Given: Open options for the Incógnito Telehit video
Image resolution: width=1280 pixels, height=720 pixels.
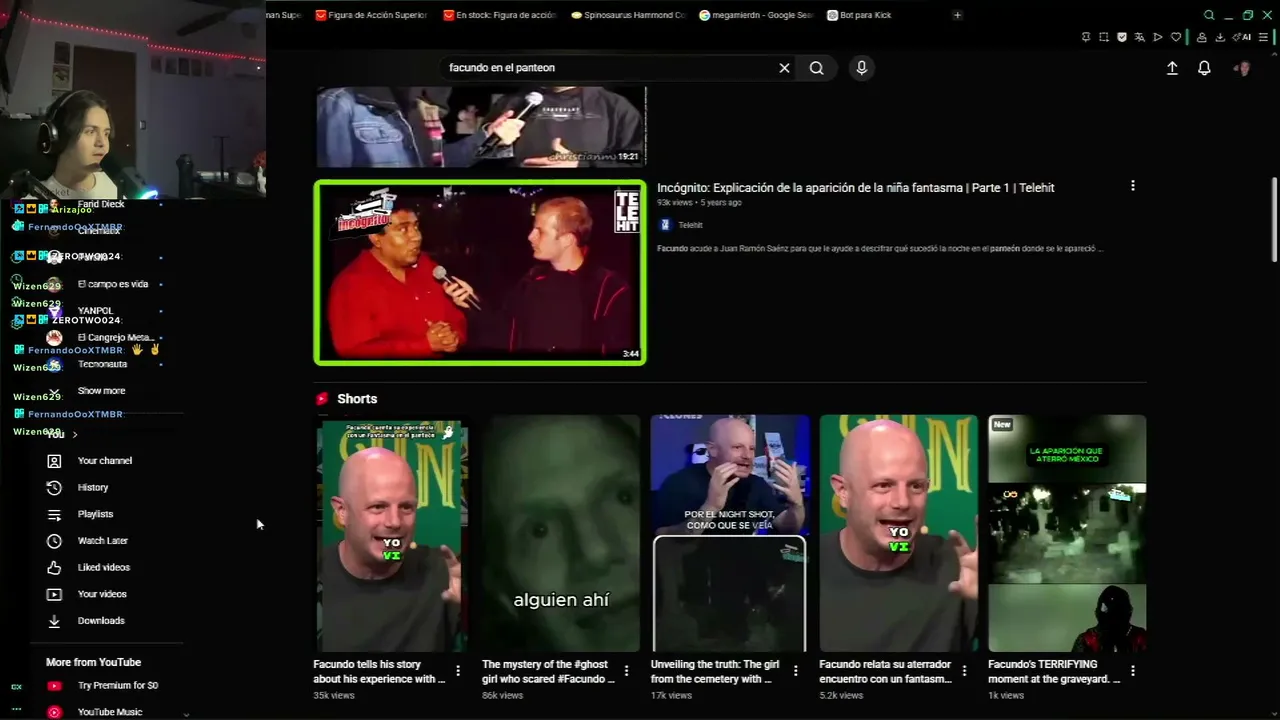Looking at the screenshot, I should tap(1132, 186).
